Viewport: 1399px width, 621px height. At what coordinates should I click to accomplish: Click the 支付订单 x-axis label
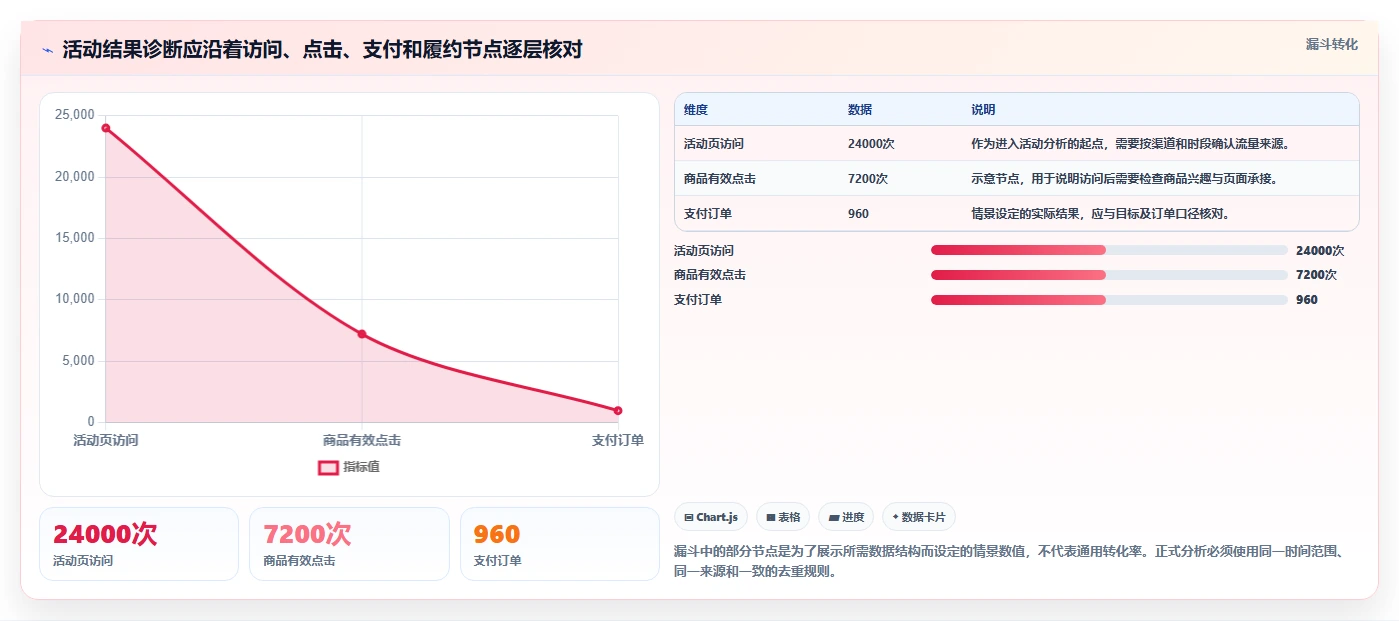[618, 440]
